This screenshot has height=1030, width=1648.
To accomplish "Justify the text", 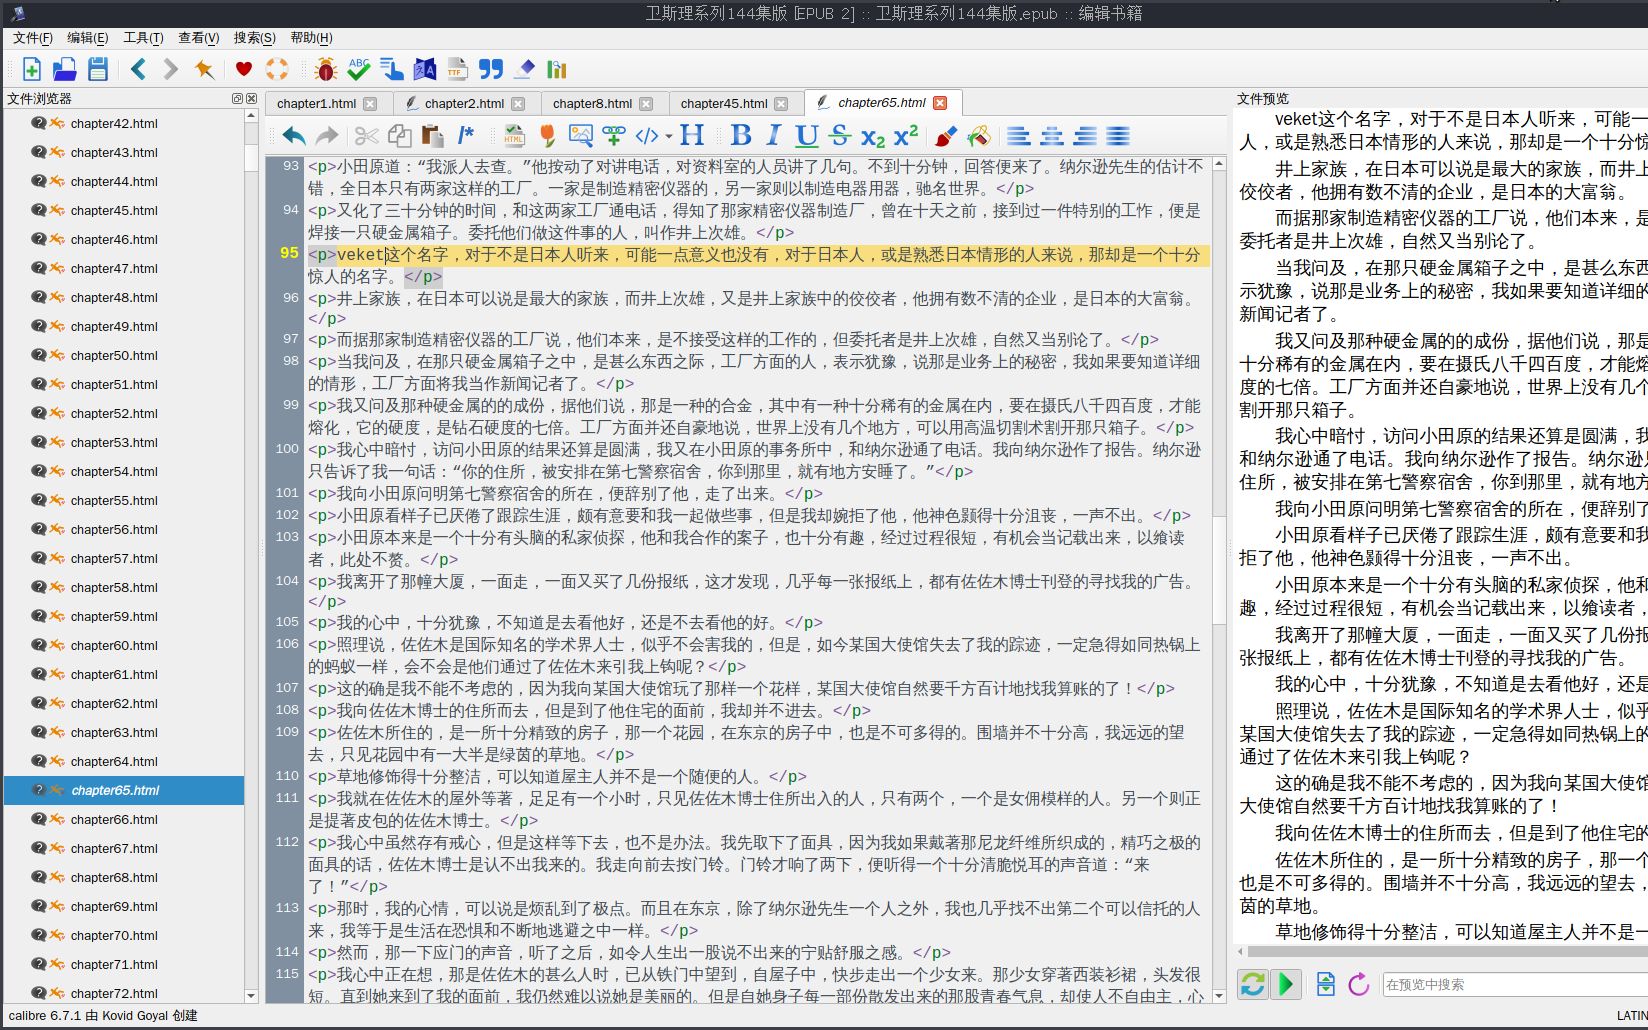I will (x=1118, y=135).
